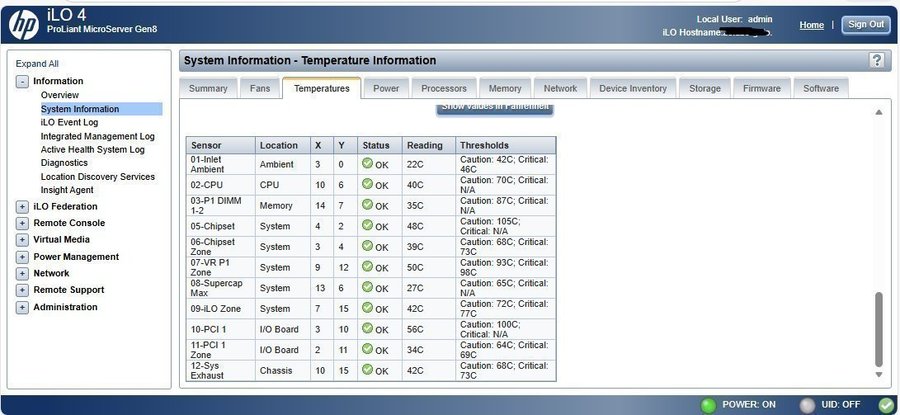Open the help question mark icon
This screenshot has height=415, width=900.
click(876, 61)
